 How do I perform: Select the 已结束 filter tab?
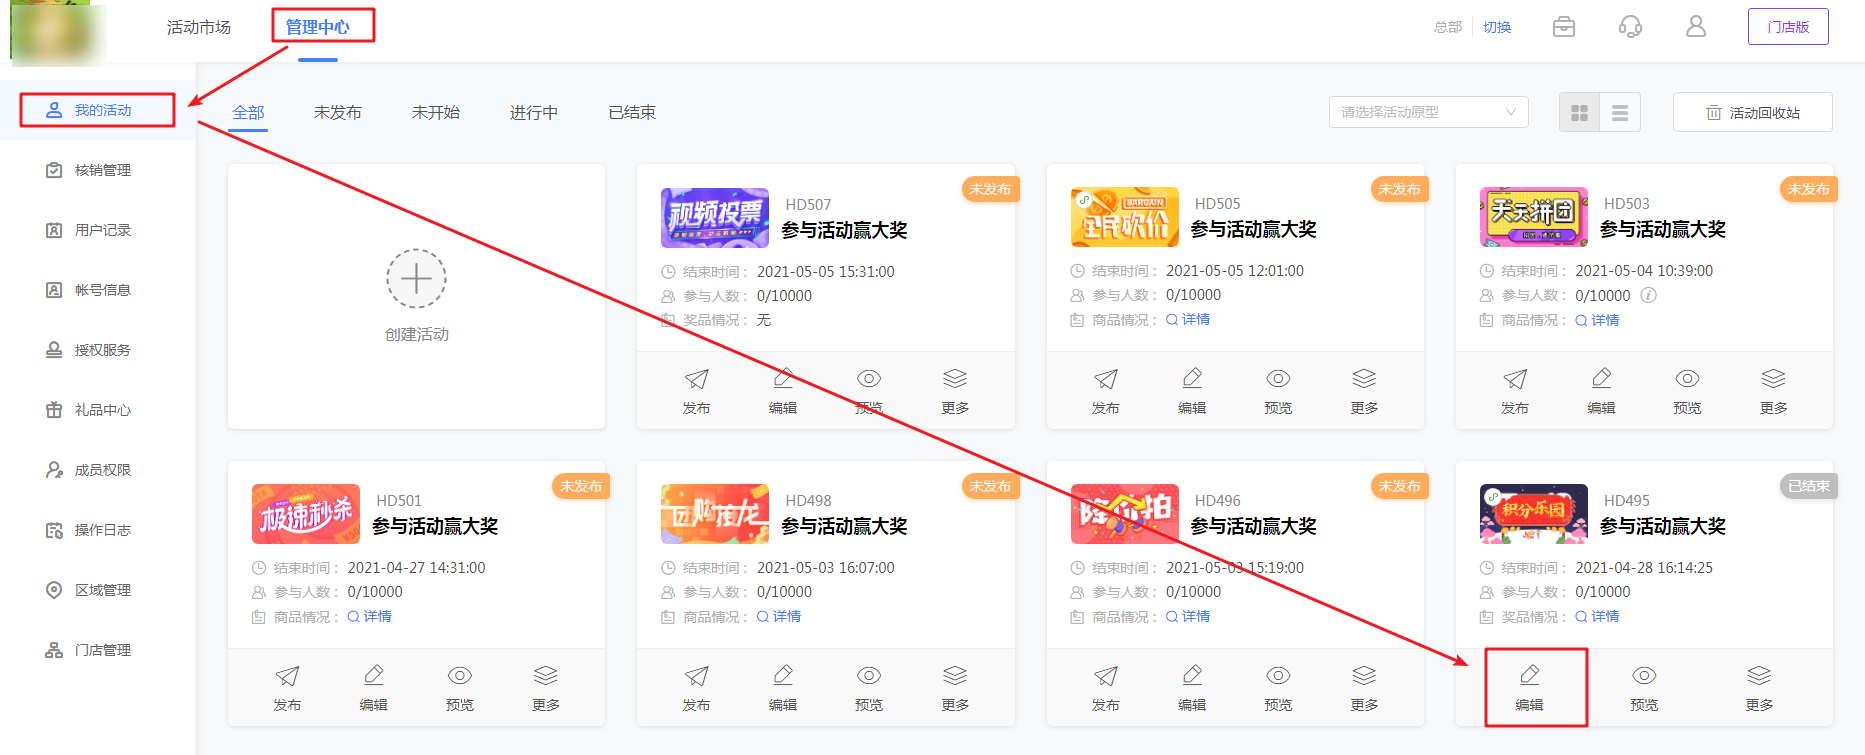click(x=632, y=113)
